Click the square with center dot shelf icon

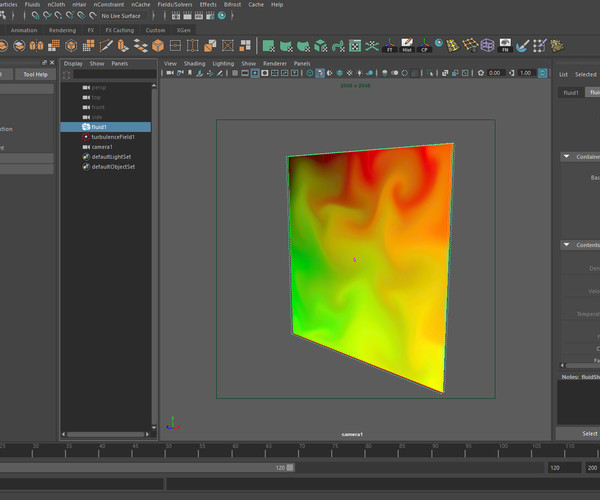175,46
